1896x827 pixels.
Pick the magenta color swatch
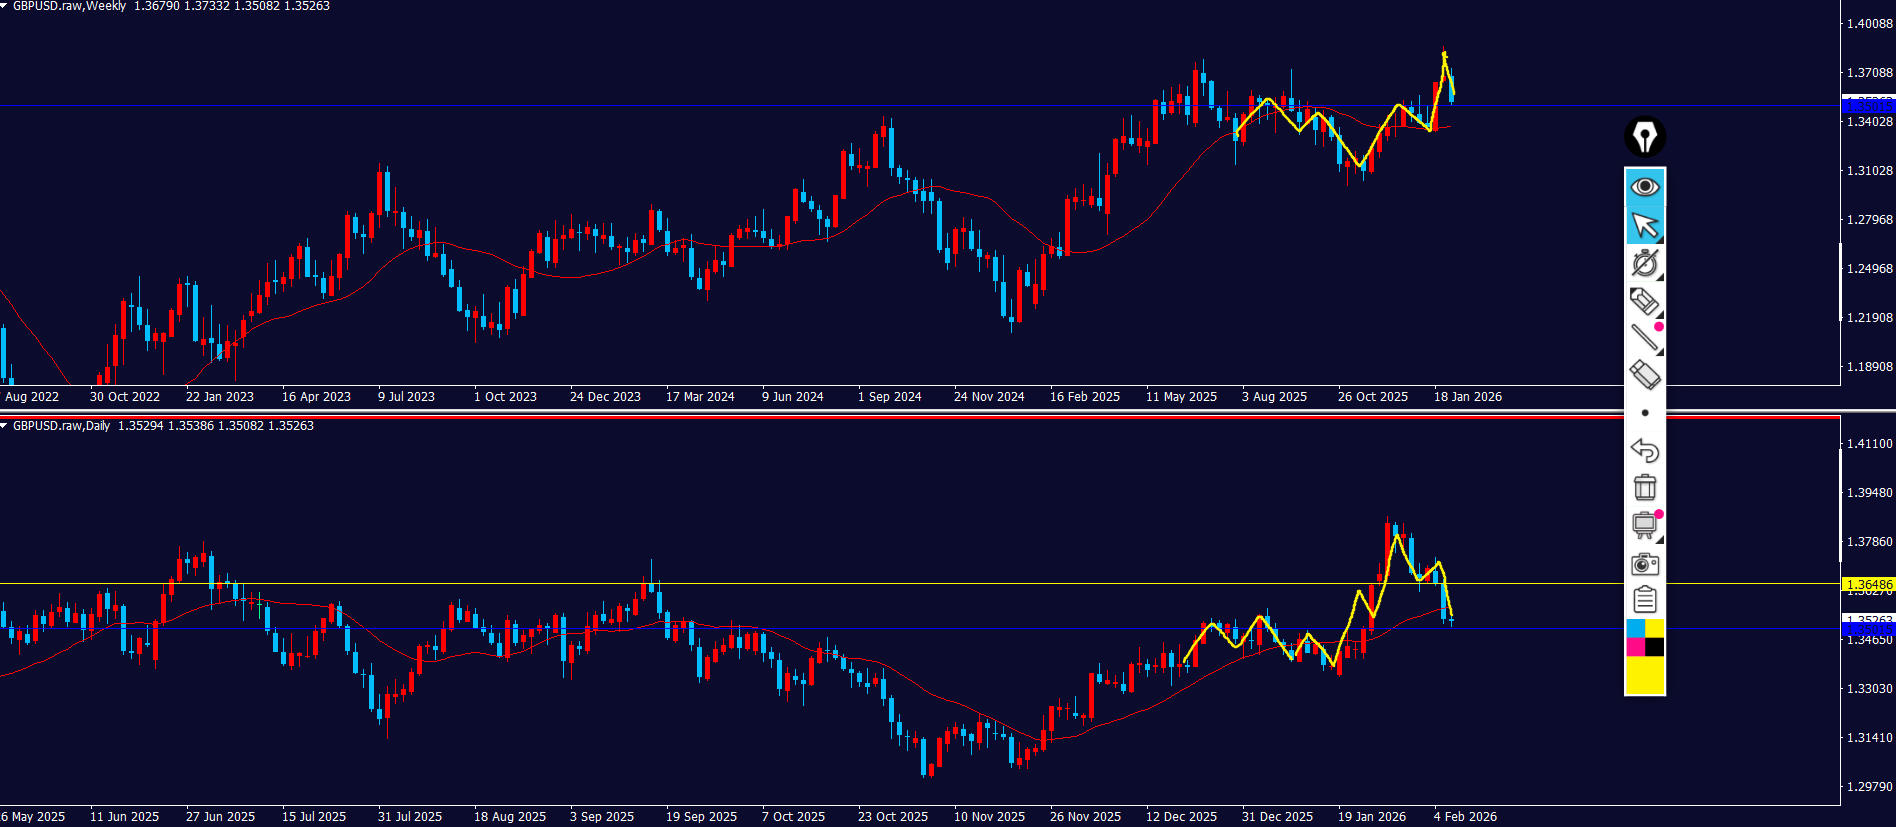(1635, 647)
